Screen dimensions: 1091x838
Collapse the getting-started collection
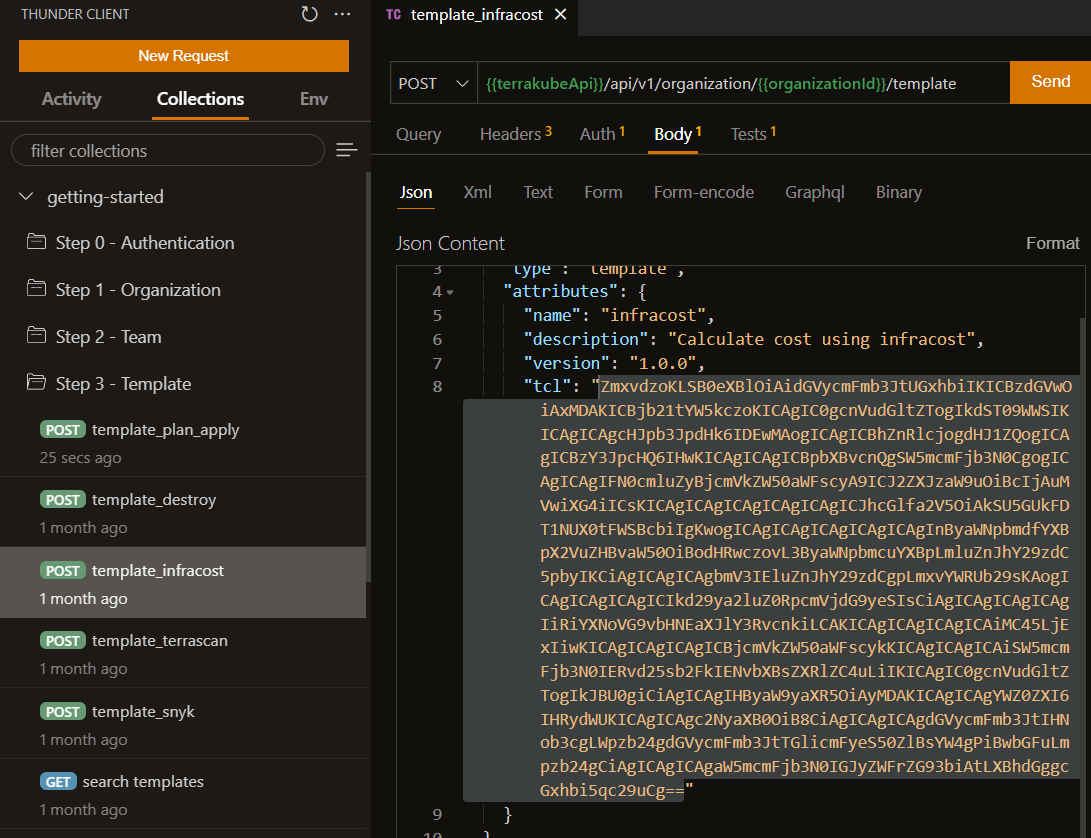27,197
